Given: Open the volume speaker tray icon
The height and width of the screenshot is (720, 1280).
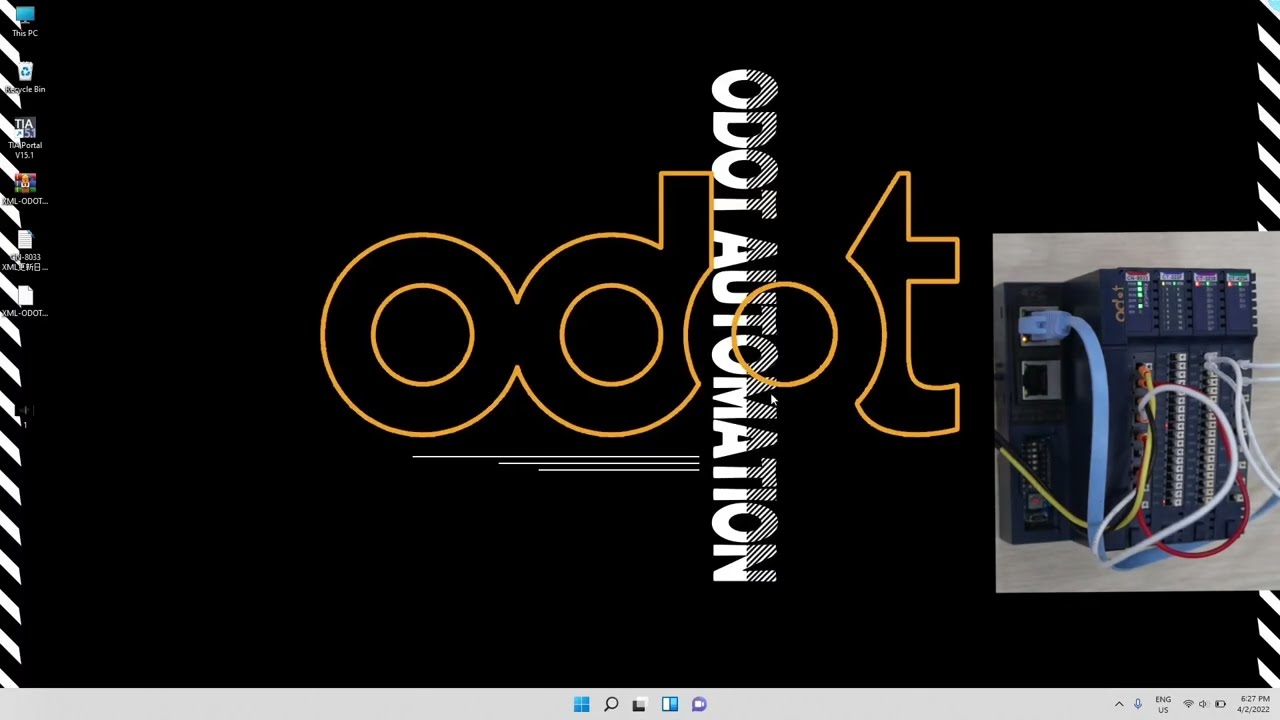Looking at the screenshot, I should 1203,704.
